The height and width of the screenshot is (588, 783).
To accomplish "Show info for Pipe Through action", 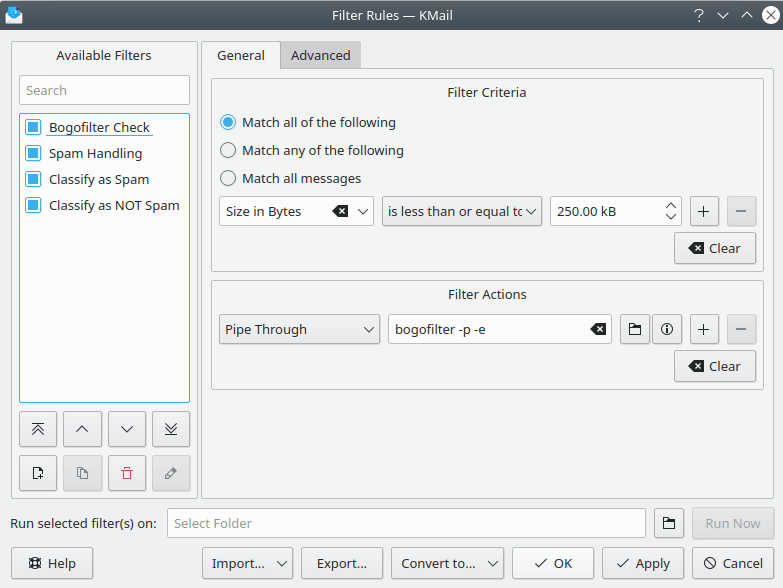I will [667, 329].
